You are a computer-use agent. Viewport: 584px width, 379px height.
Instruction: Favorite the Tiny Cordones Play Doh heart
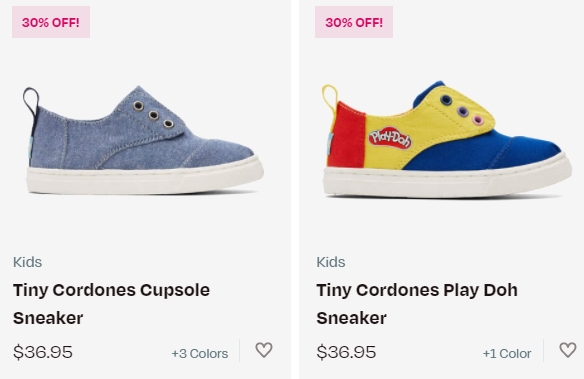coord(568,350)
